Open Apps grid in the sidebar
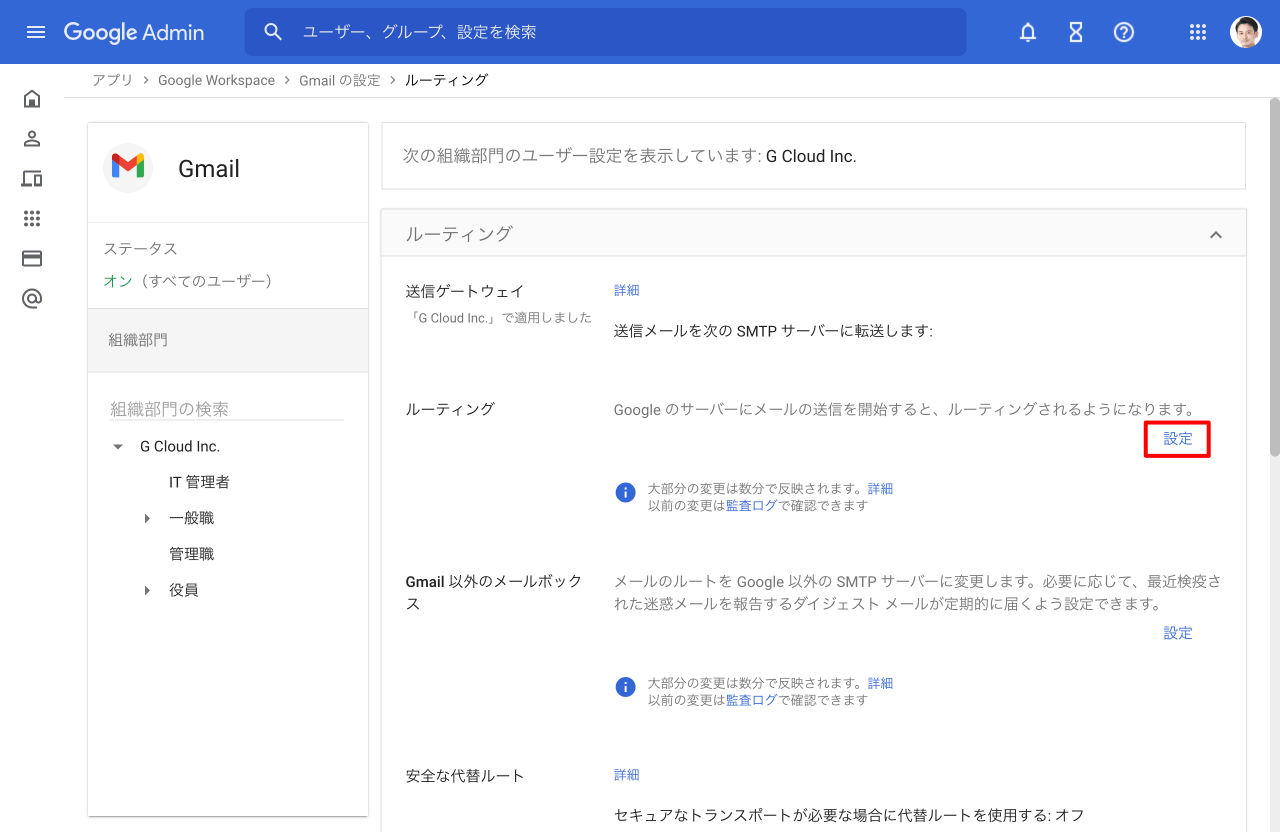The width and height of the screenshot is (1280, 832). (x=32, y=218)
